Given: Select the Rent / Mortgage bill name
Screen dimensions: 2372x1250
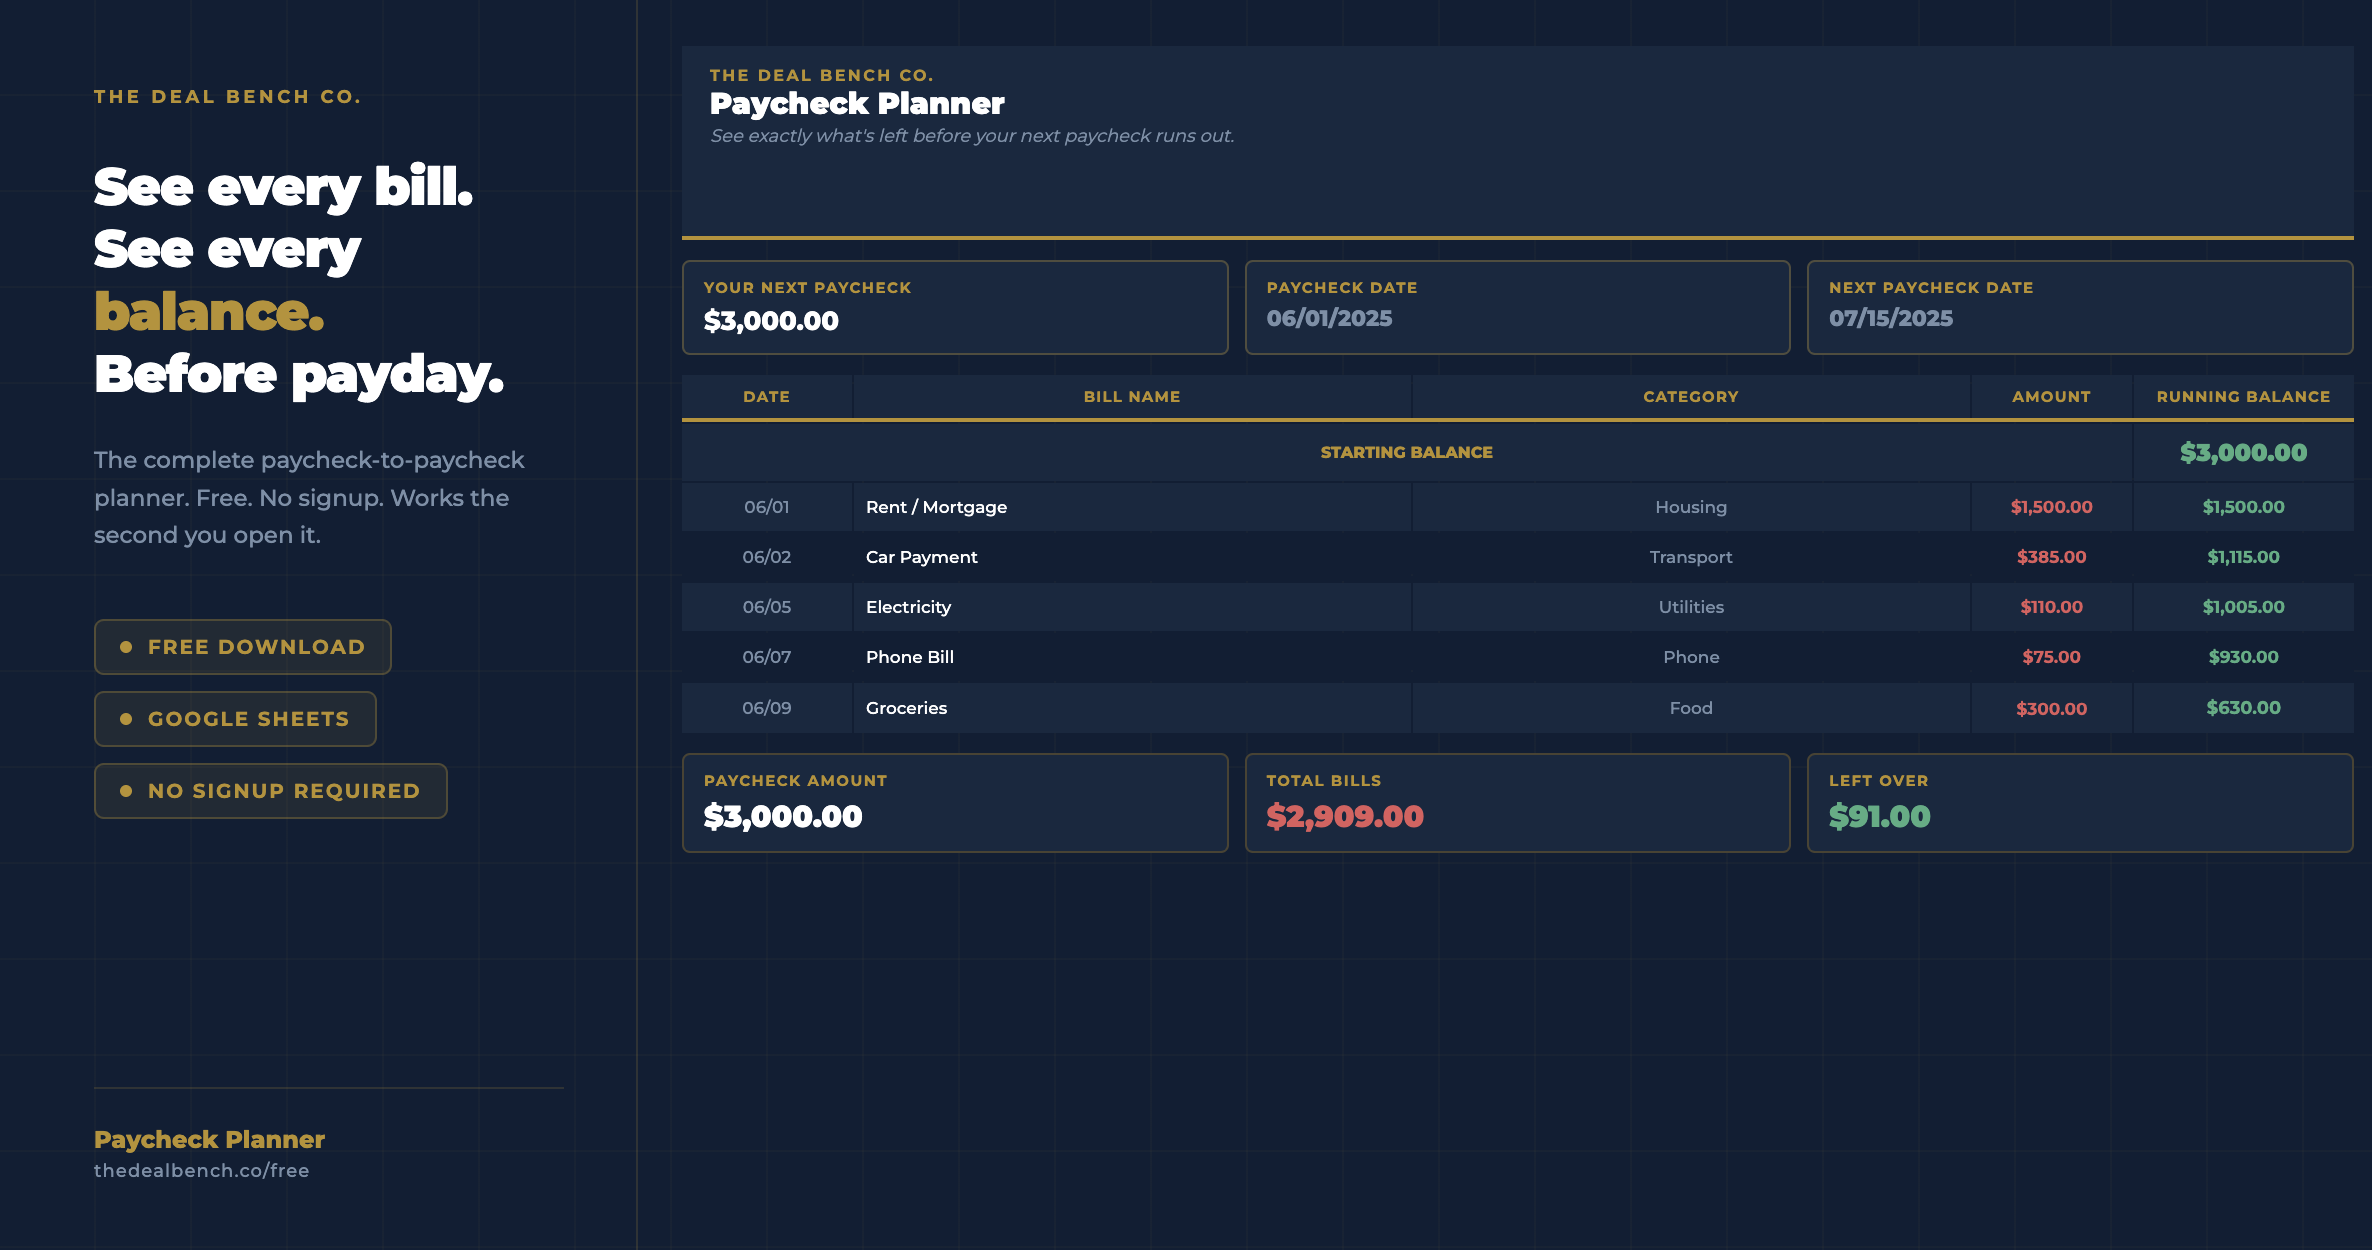Looking at the screenshot, I should (x=936, y=507).
